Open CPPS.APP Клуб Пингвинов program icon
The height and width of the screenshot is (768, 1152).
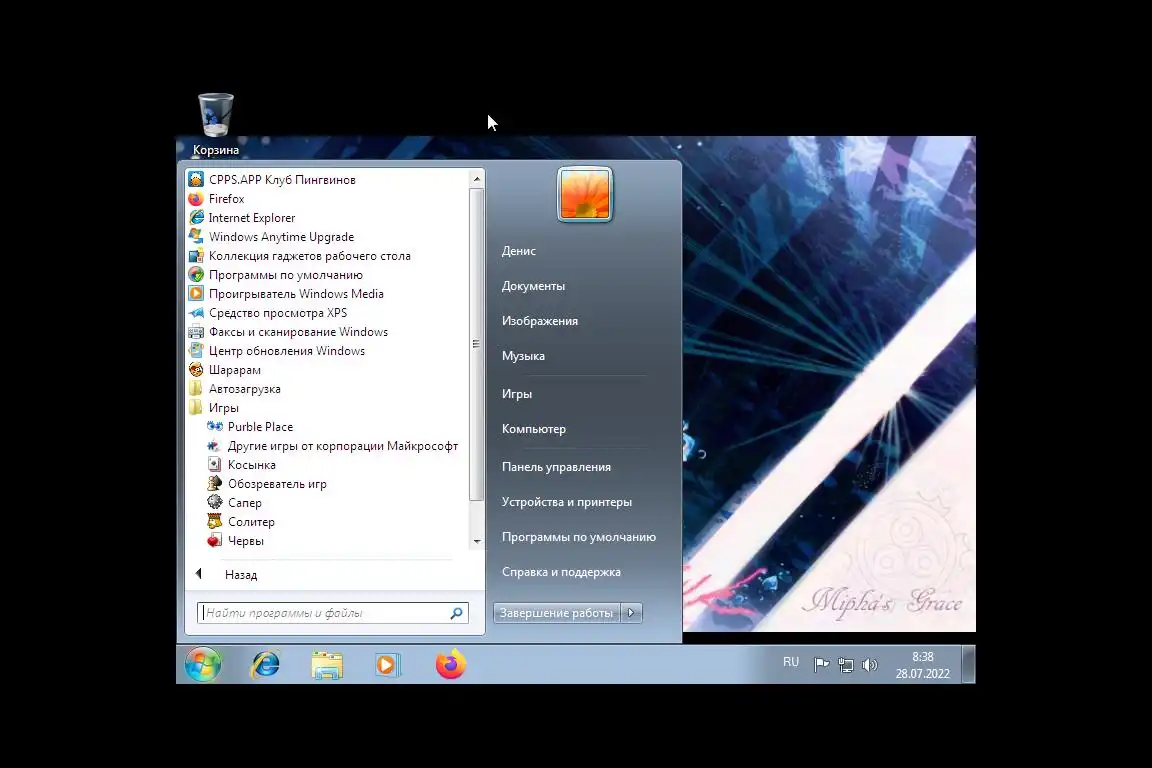click(x=196, y=179)
